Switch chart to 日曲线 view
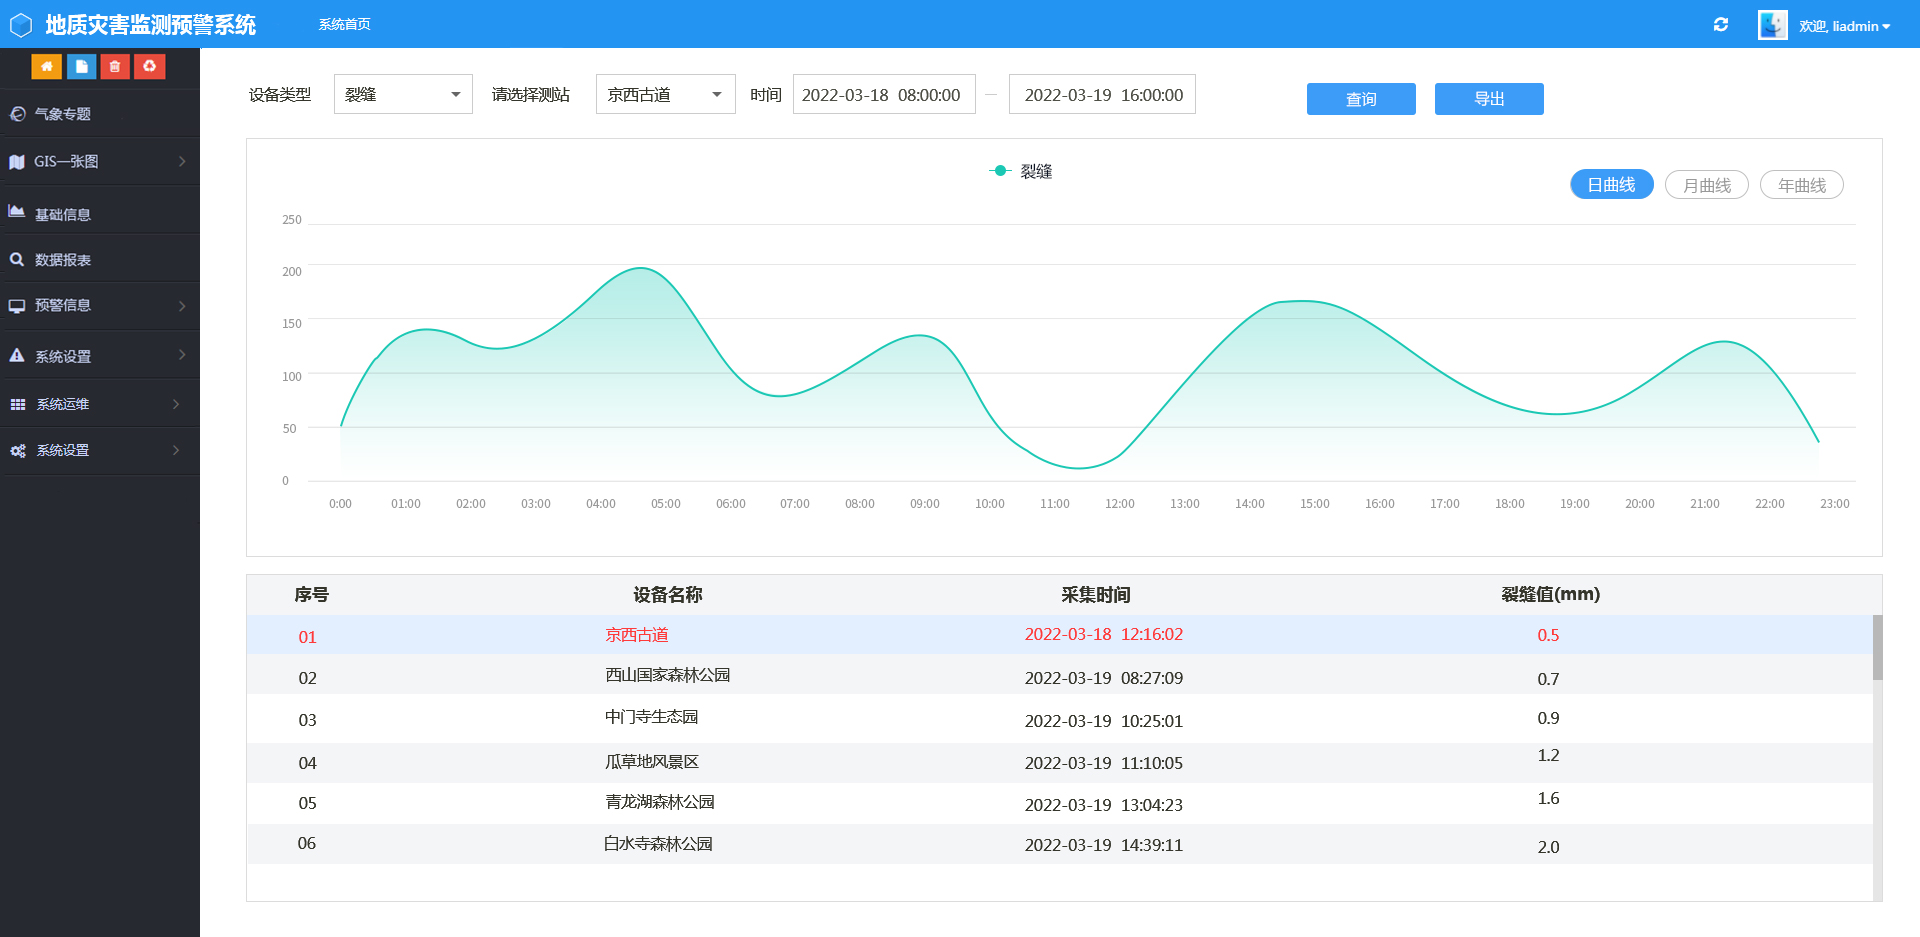This screenshot has height=937, width=1920. pyautogui.click(x=1611, y=185)
